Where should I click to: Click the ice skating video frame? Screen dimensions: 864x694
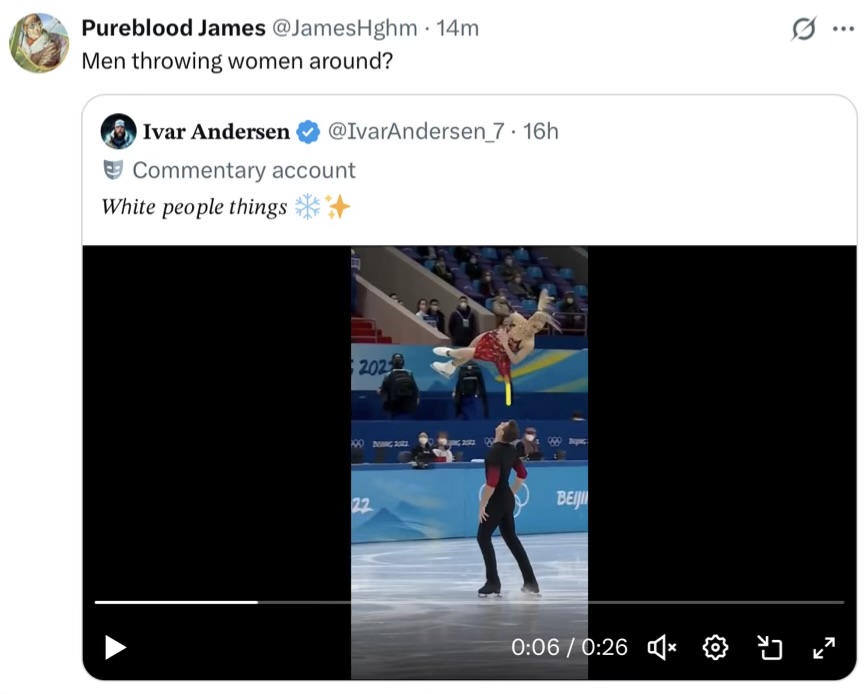pyautogui.click(x=469, y=420)
